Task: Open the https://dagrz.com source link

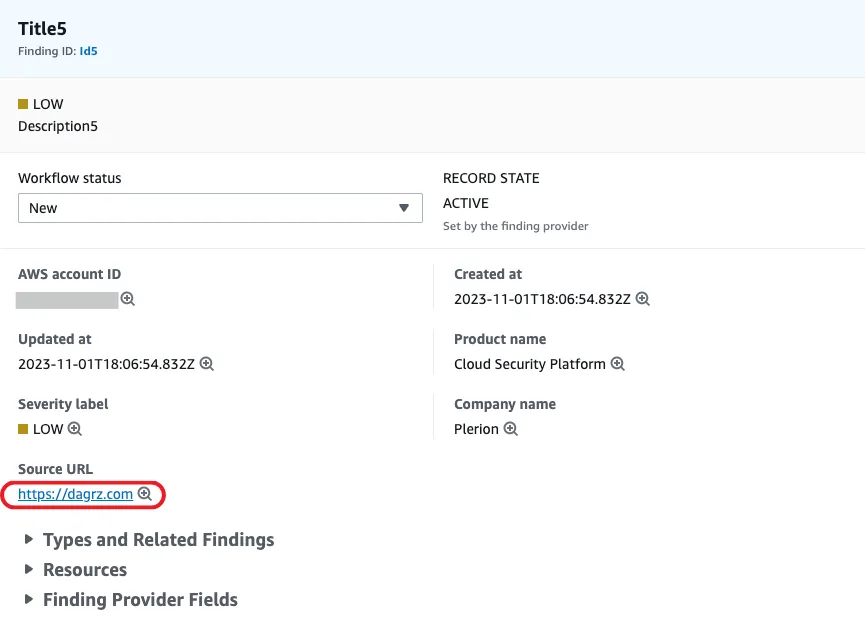Action: [76, 494]
